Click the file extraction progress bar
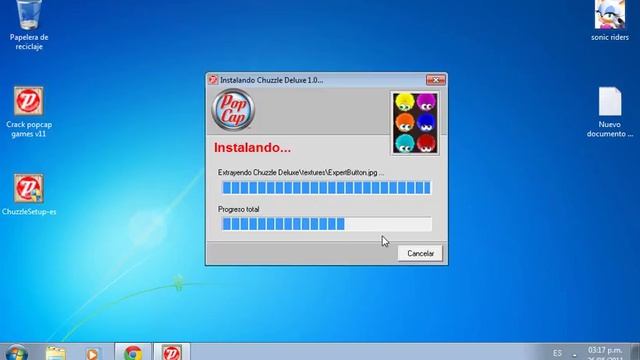This screenshot has width=640, height=360. [326, 188]
